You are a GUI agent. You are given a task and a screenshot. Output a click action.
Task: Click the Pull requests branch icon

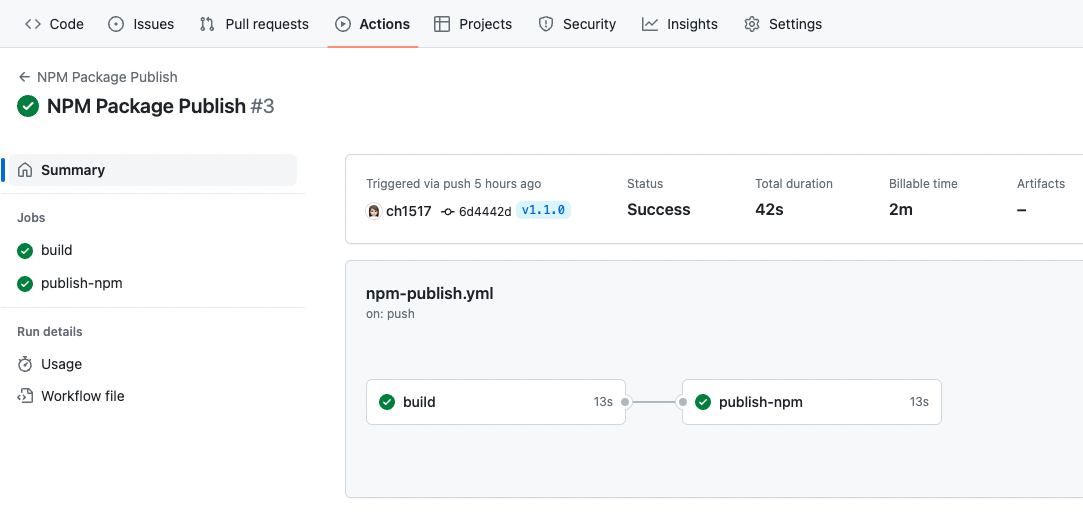pyautogui.click(x=207, y=24)
